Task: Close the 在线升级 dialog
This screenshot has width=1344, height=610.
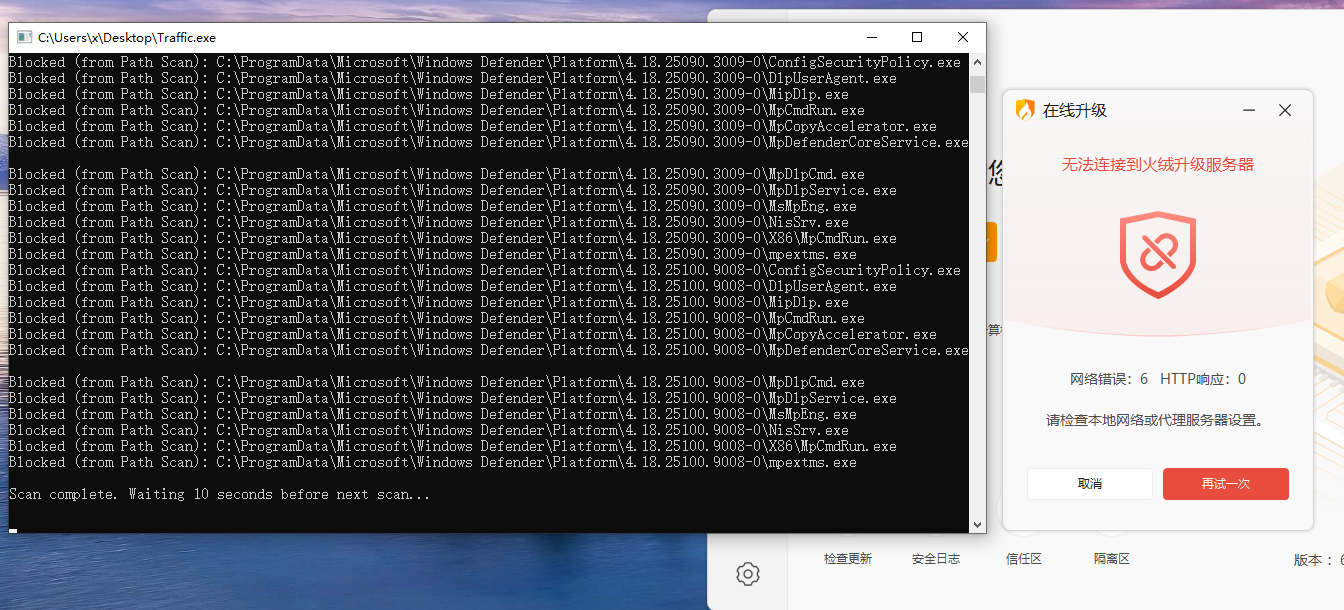Action: coord(1285,110)
